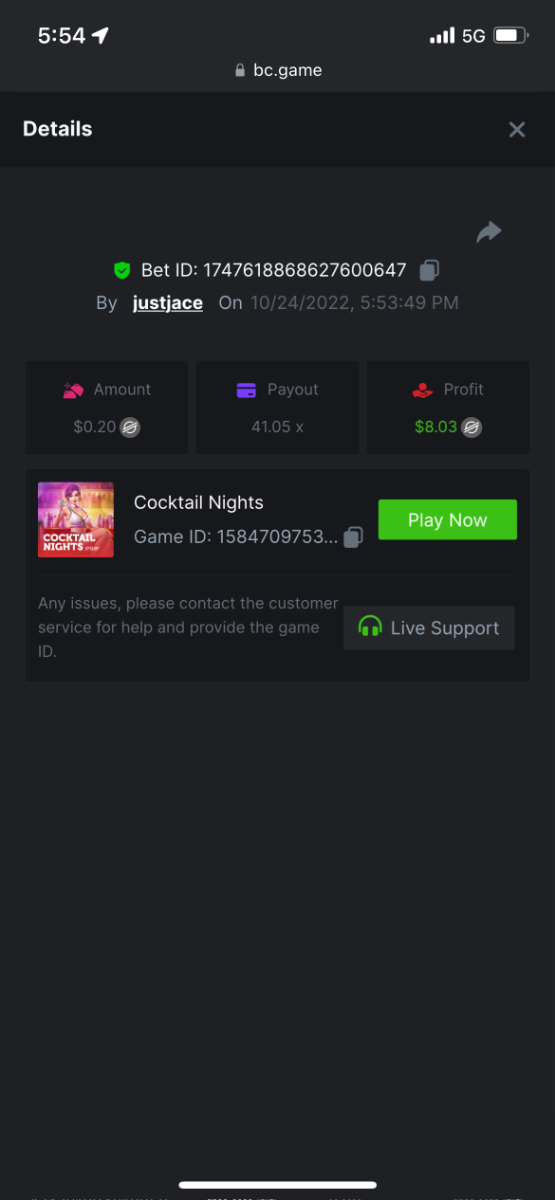Tap the green verified shield icon

122,270
